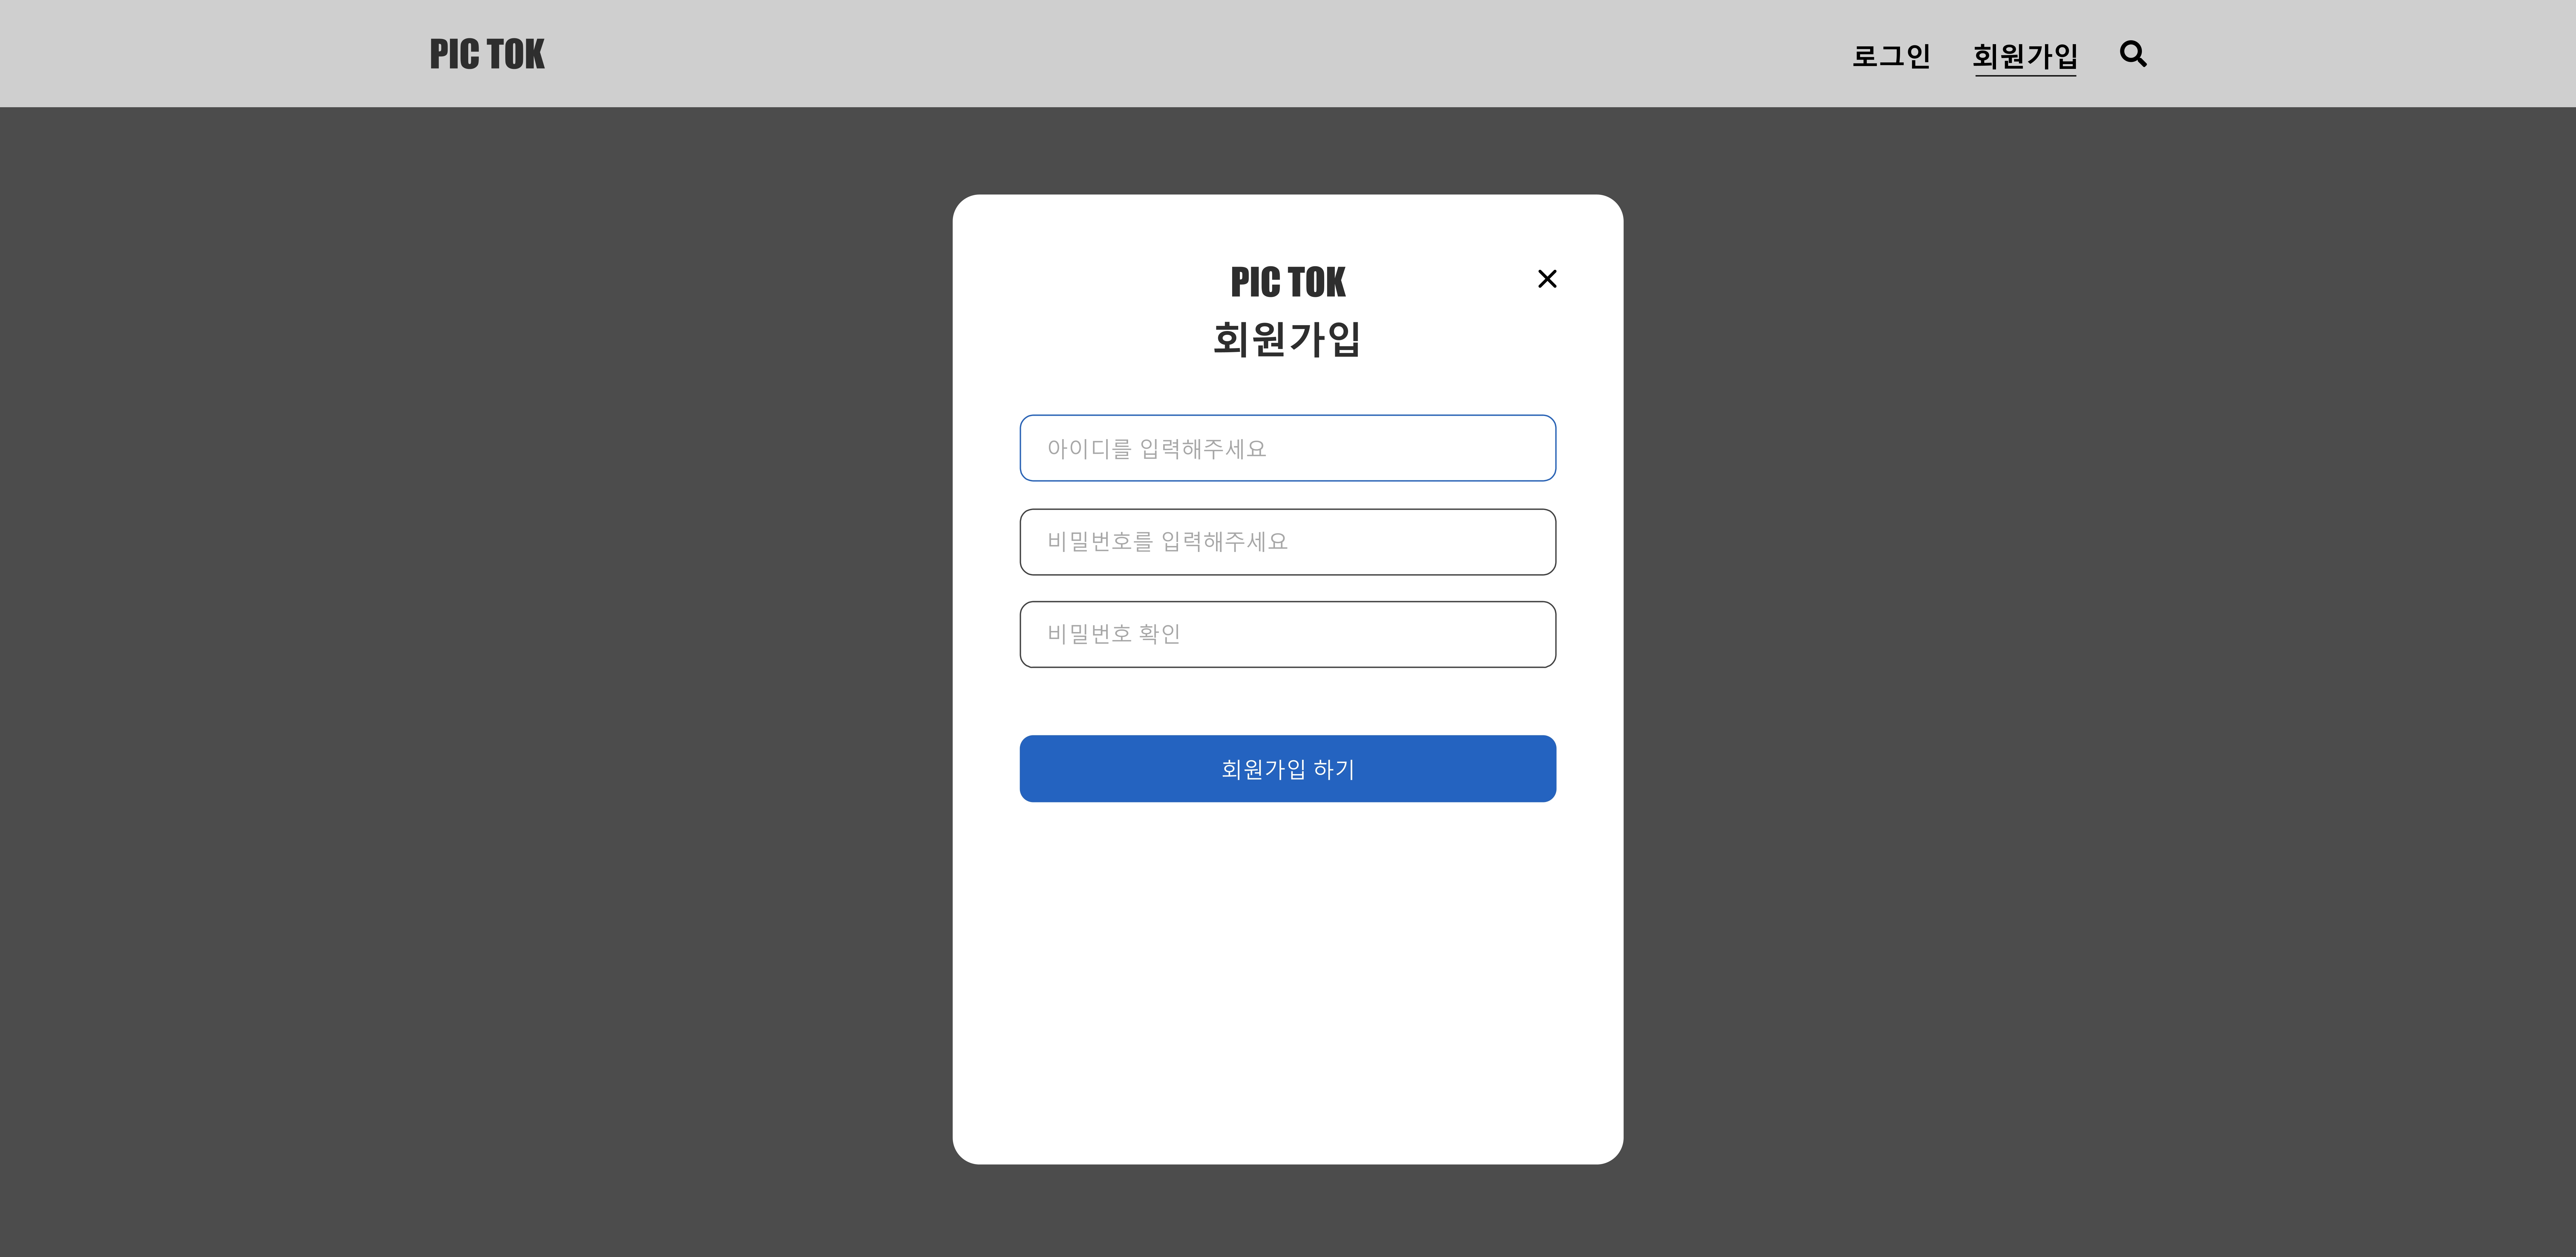The width and height of the screenshot is (2576, 1257).
Task: Open search via the magnifier icon
Action: (x=2133, y=54)
